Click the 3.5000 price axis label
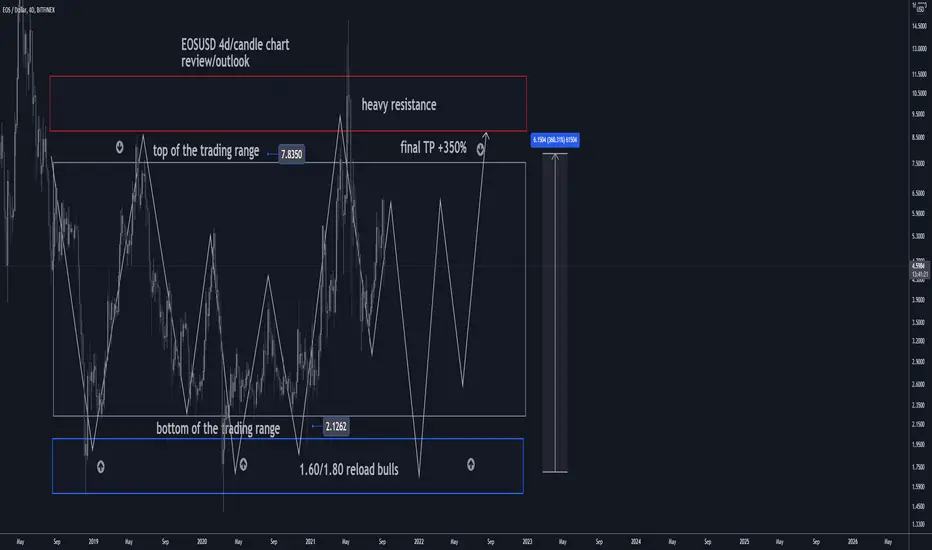Image resolution: width=932 pixels, height=550 pixels. click(919, 323)
